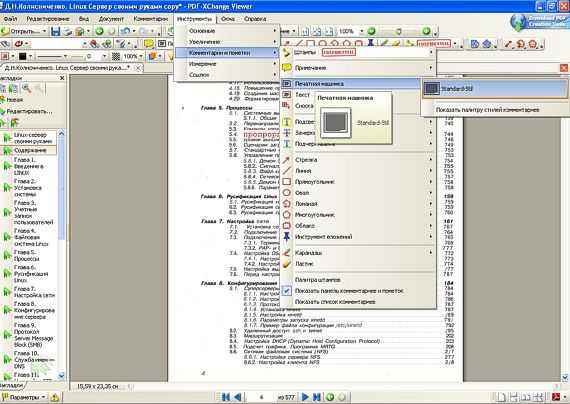
Task: Click the Save diskette icon in toolbar
Action: click(56, 32)
